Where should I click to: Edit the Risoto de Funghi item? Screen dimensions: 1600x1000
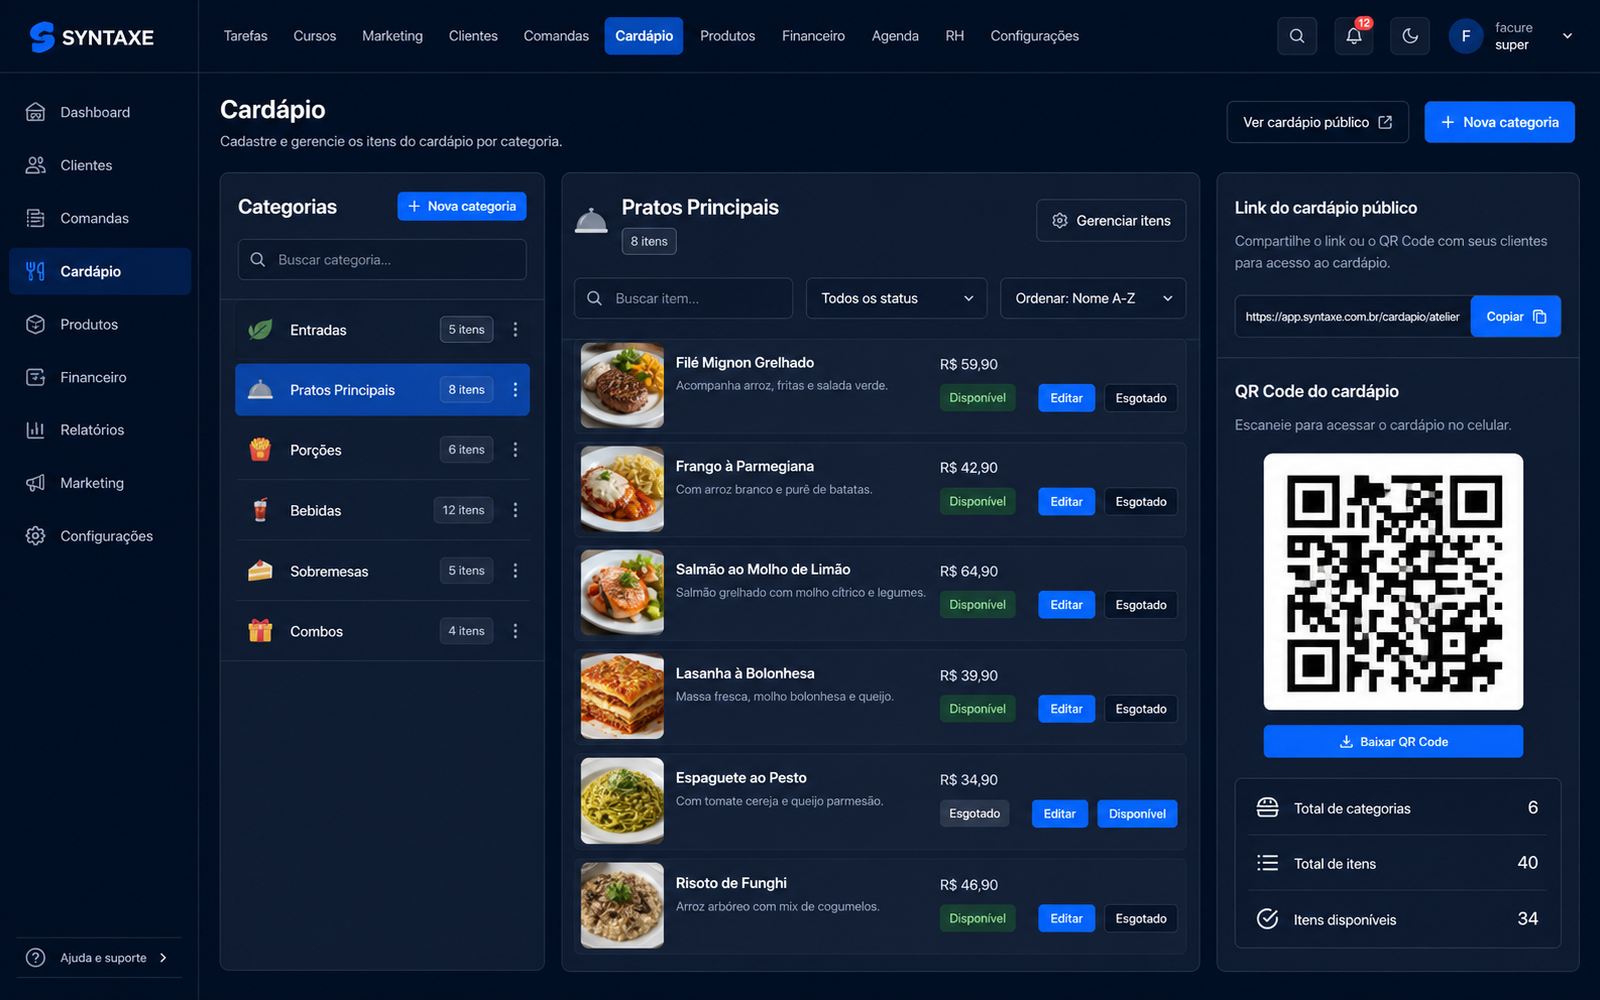click(x=1066, y=919)
